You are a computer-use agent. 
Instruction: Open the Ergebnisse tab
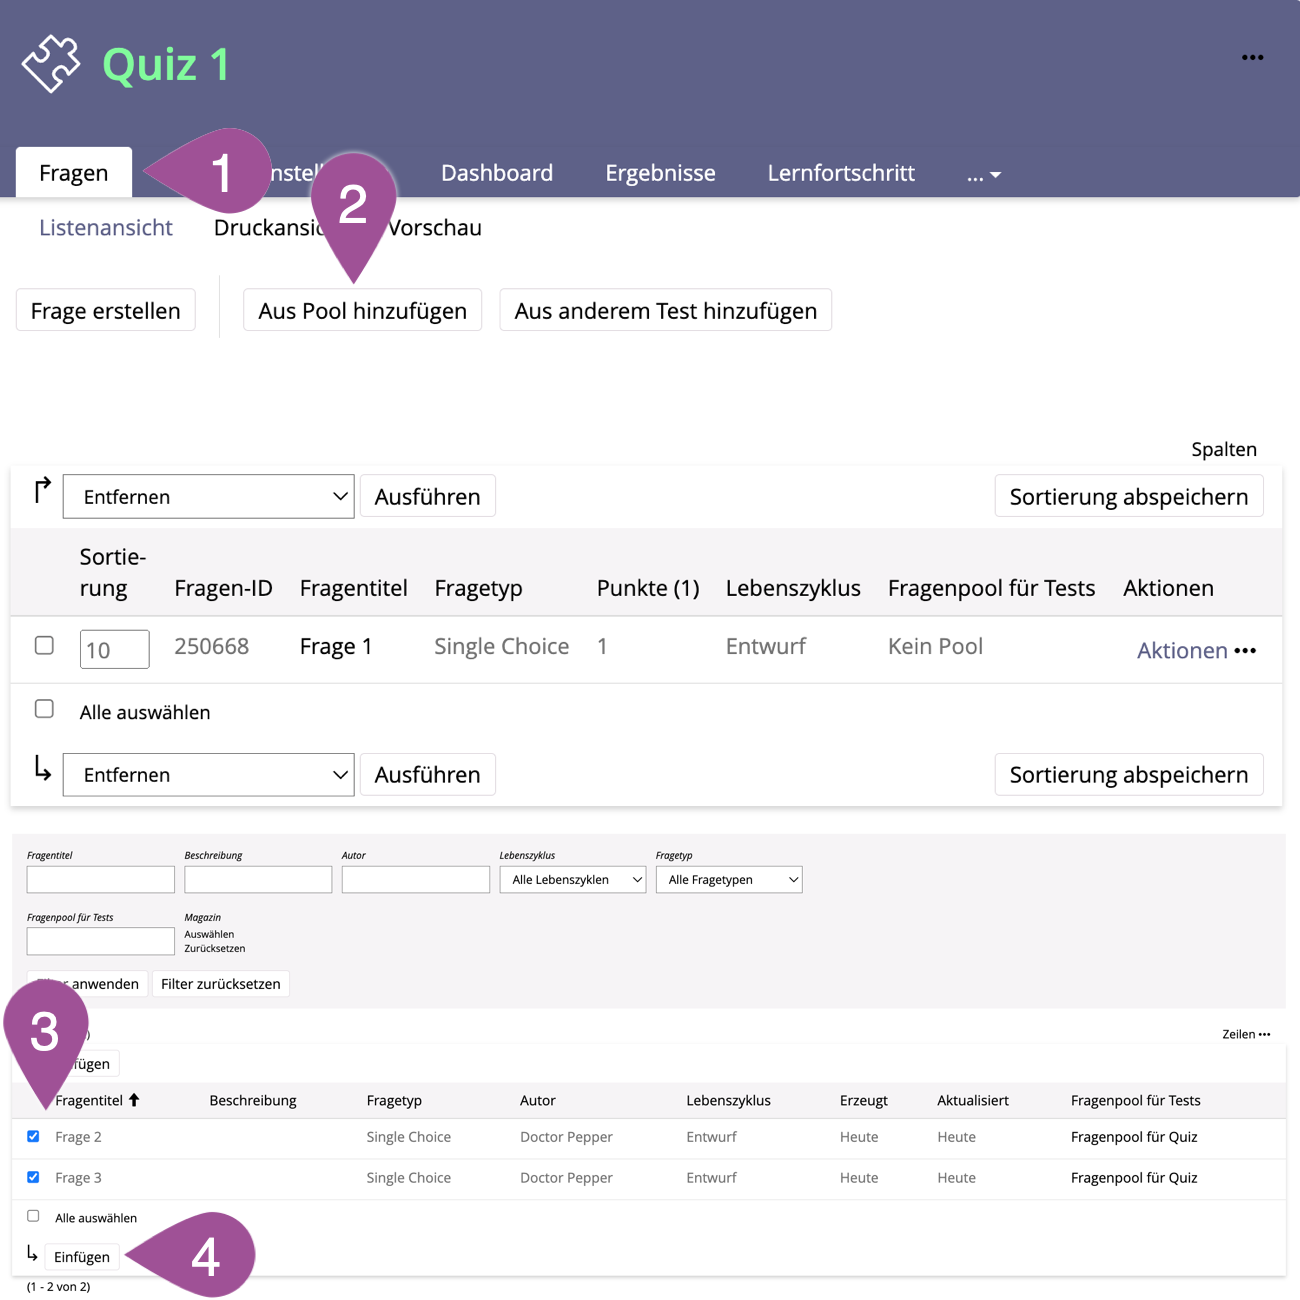pos(660,173)
